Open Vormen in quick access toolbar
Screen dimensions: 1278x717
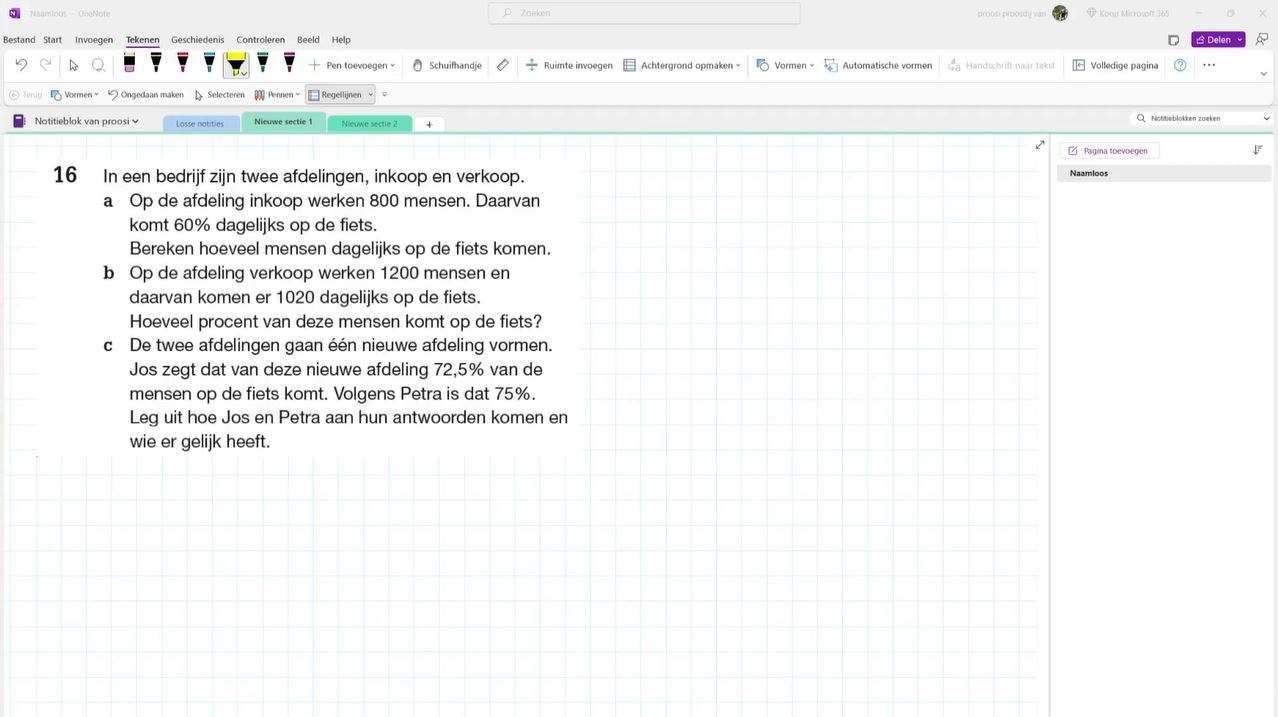(x=75, y=95)
